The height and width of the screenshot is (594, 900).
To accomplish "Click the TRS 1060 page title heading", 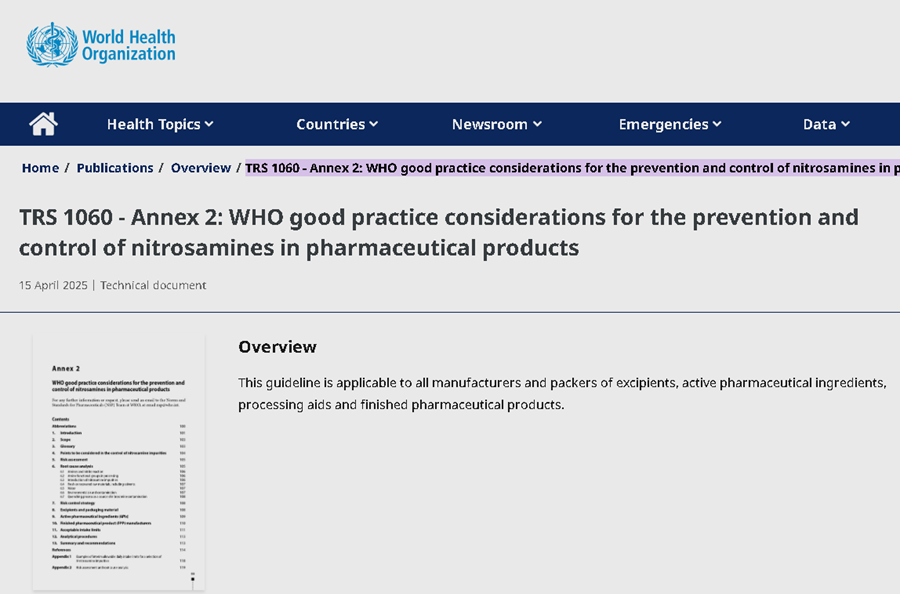I will [438, 232].
